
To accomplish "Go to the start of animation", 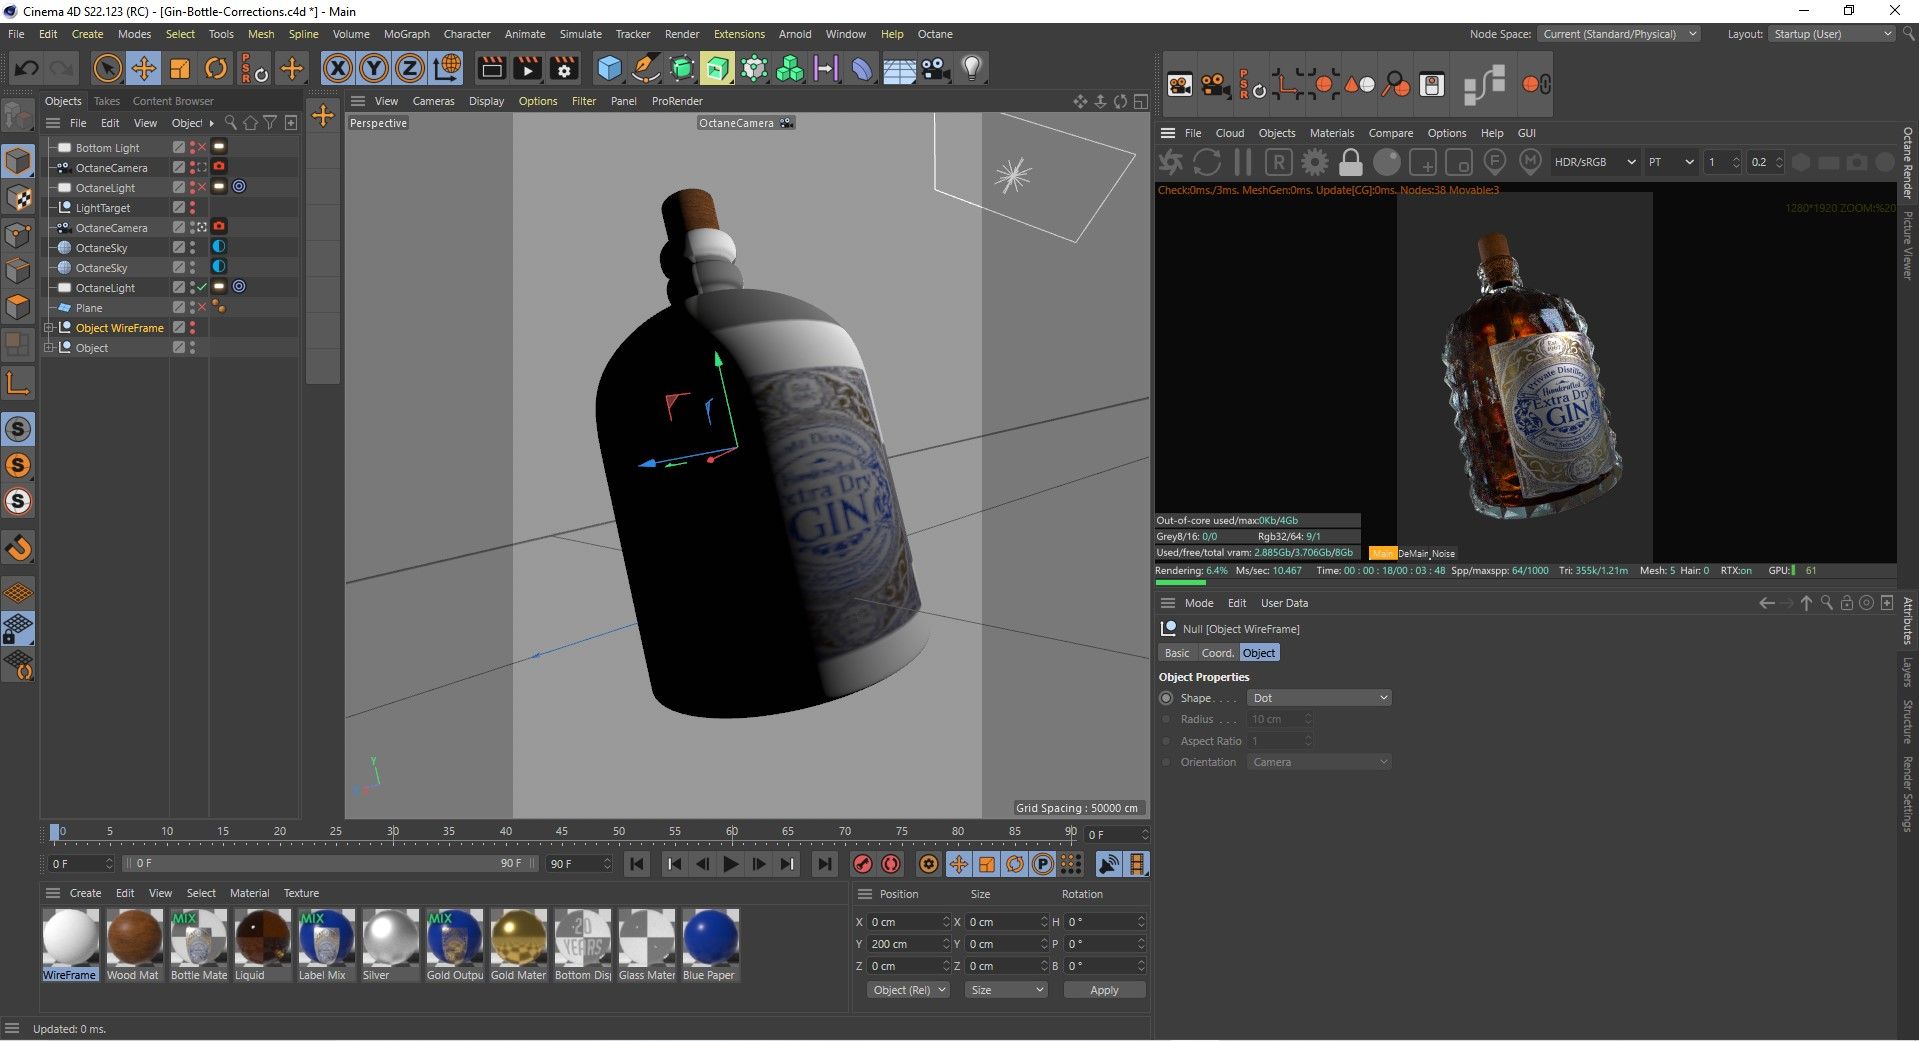I will point(637,864).
